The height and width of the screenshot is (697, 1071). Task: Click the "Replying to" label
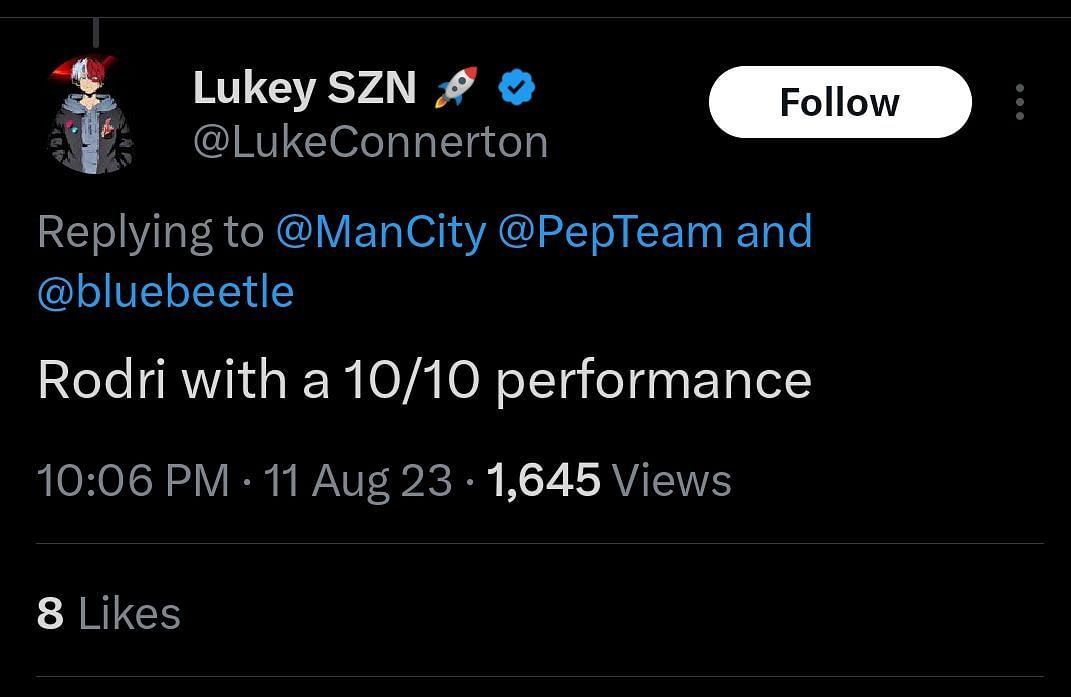pos(150,232)
